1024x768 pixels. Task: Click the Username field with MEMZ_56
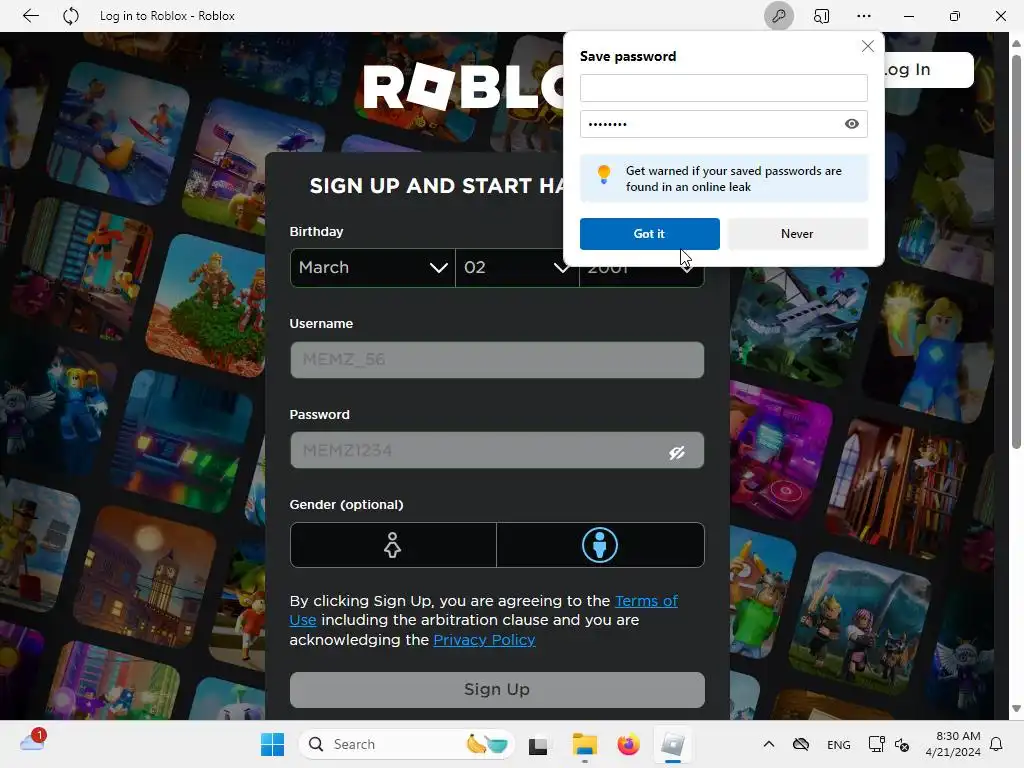(497, 360)
